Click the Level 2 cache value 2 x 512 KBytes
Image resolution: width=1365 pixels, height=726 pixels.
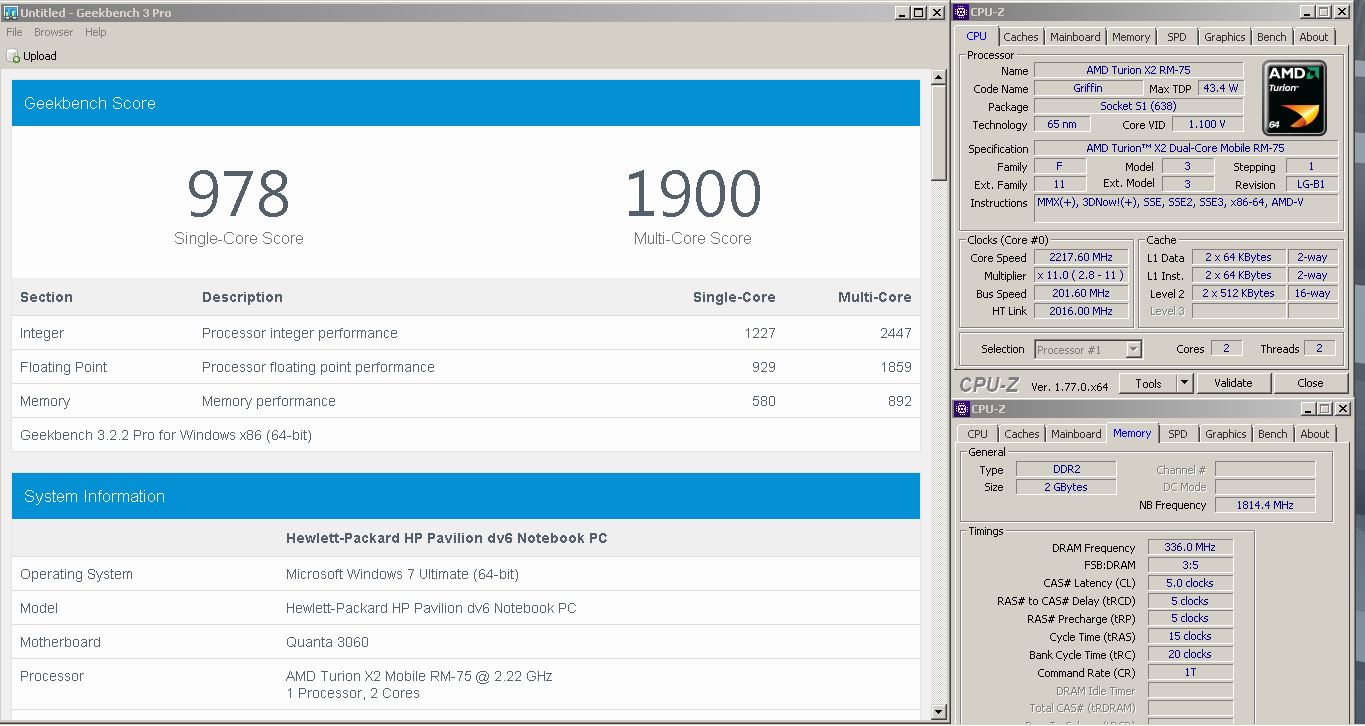(1239, 293)
